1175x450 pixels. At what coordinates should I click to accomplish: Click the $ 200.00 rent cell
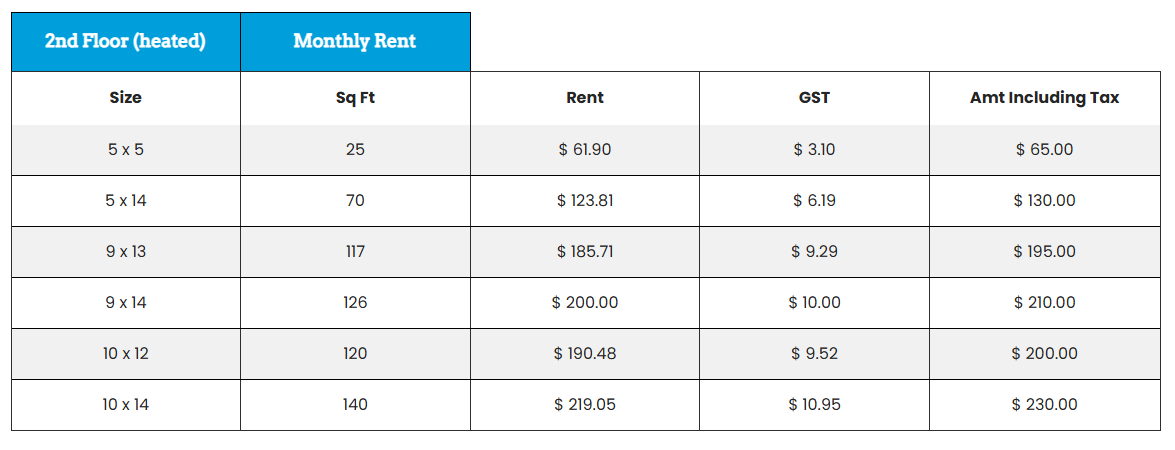point(585,303)
